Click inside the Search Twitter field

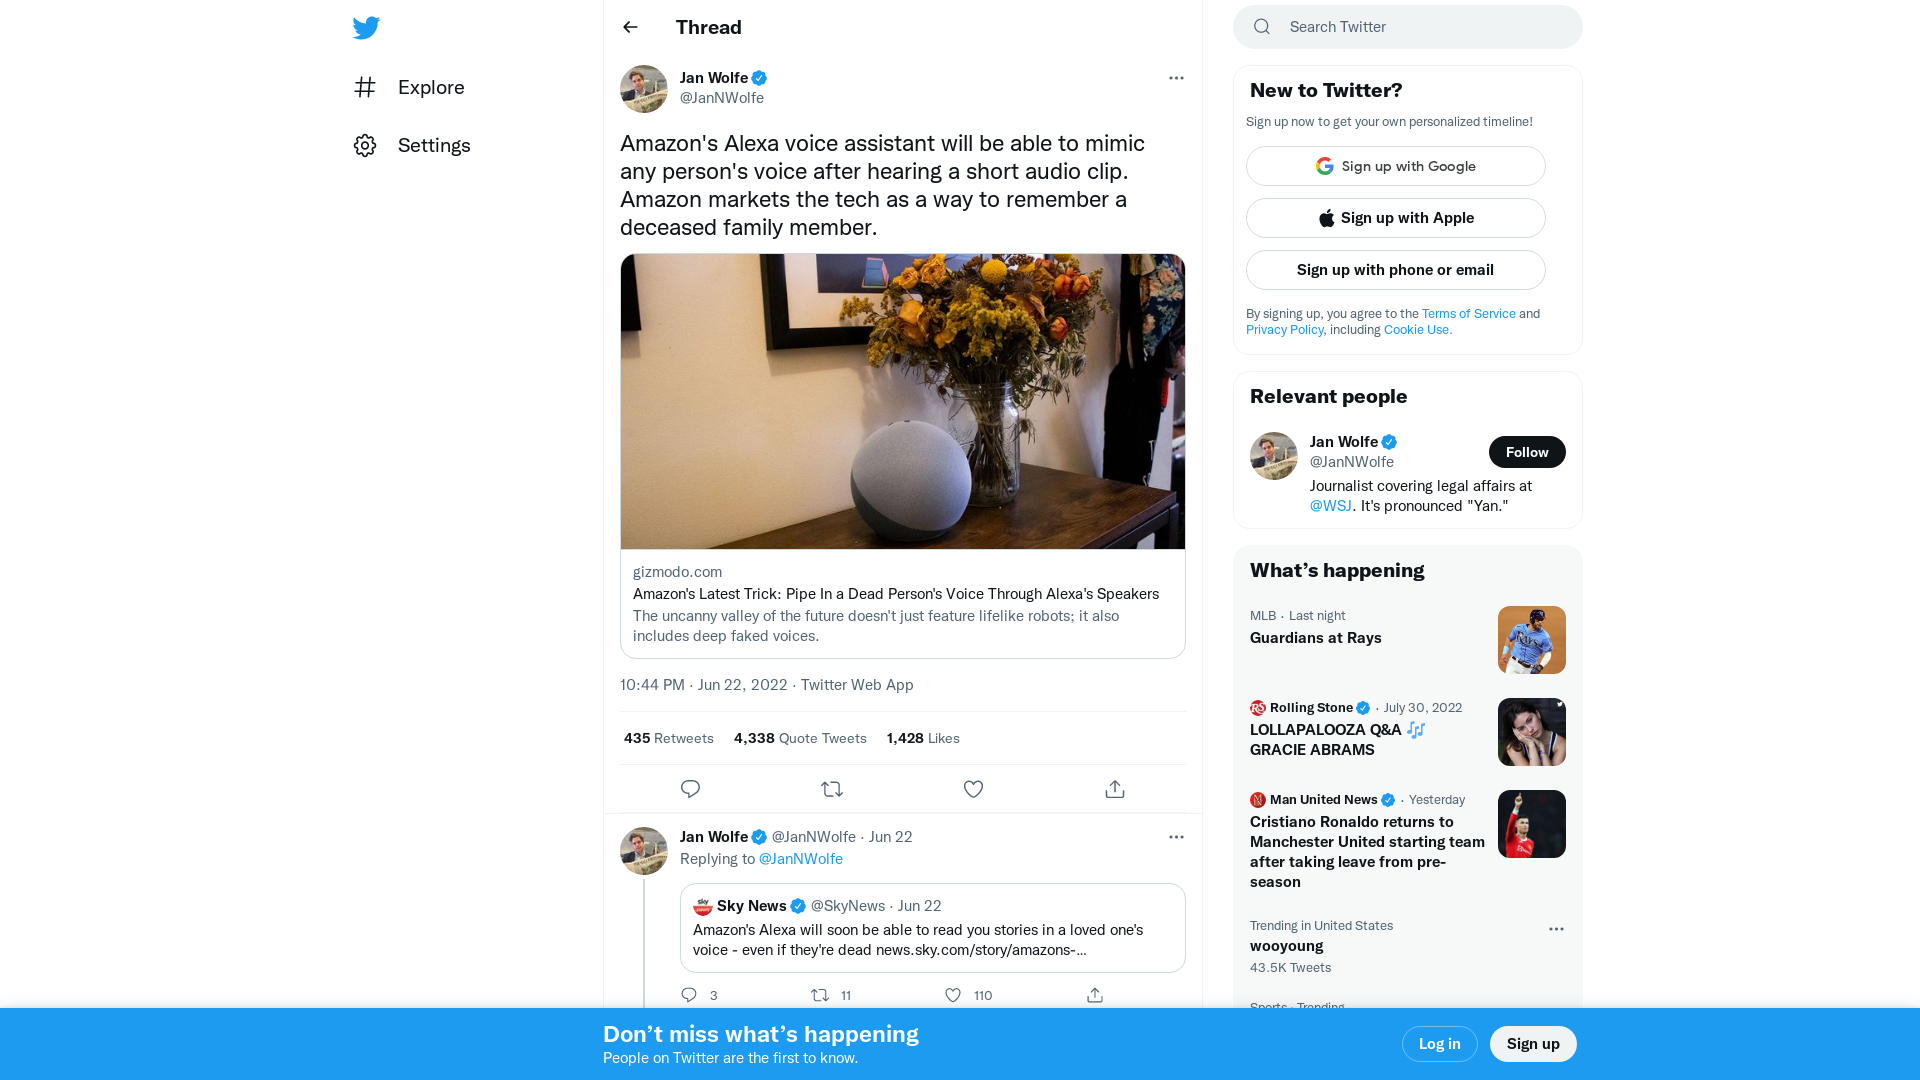click(x=1400, y=27)
